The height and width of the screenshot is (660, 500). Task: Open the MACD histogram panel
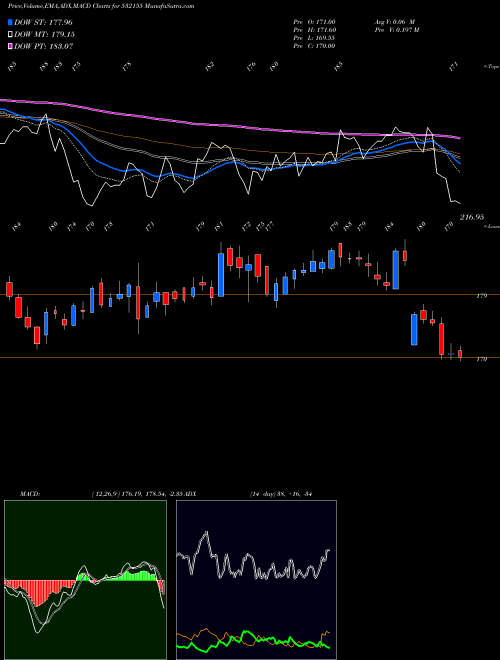coord(85,580)
